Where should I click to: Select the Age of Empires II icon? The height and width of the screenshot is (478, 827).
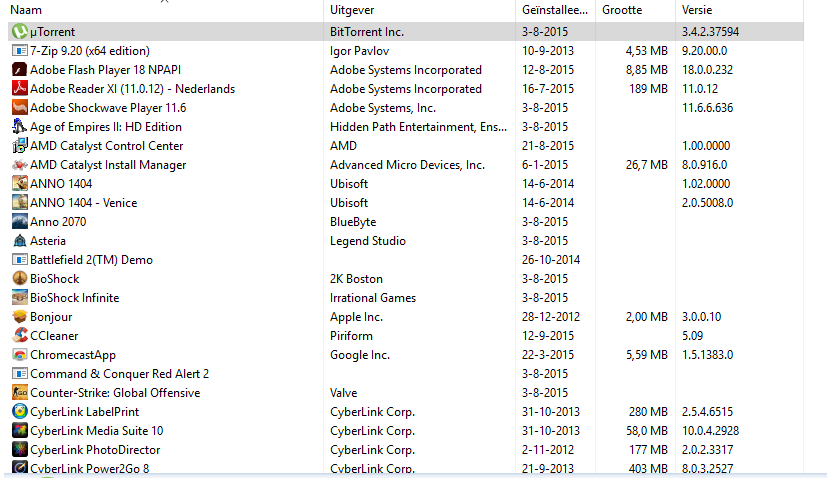[20, 127]
